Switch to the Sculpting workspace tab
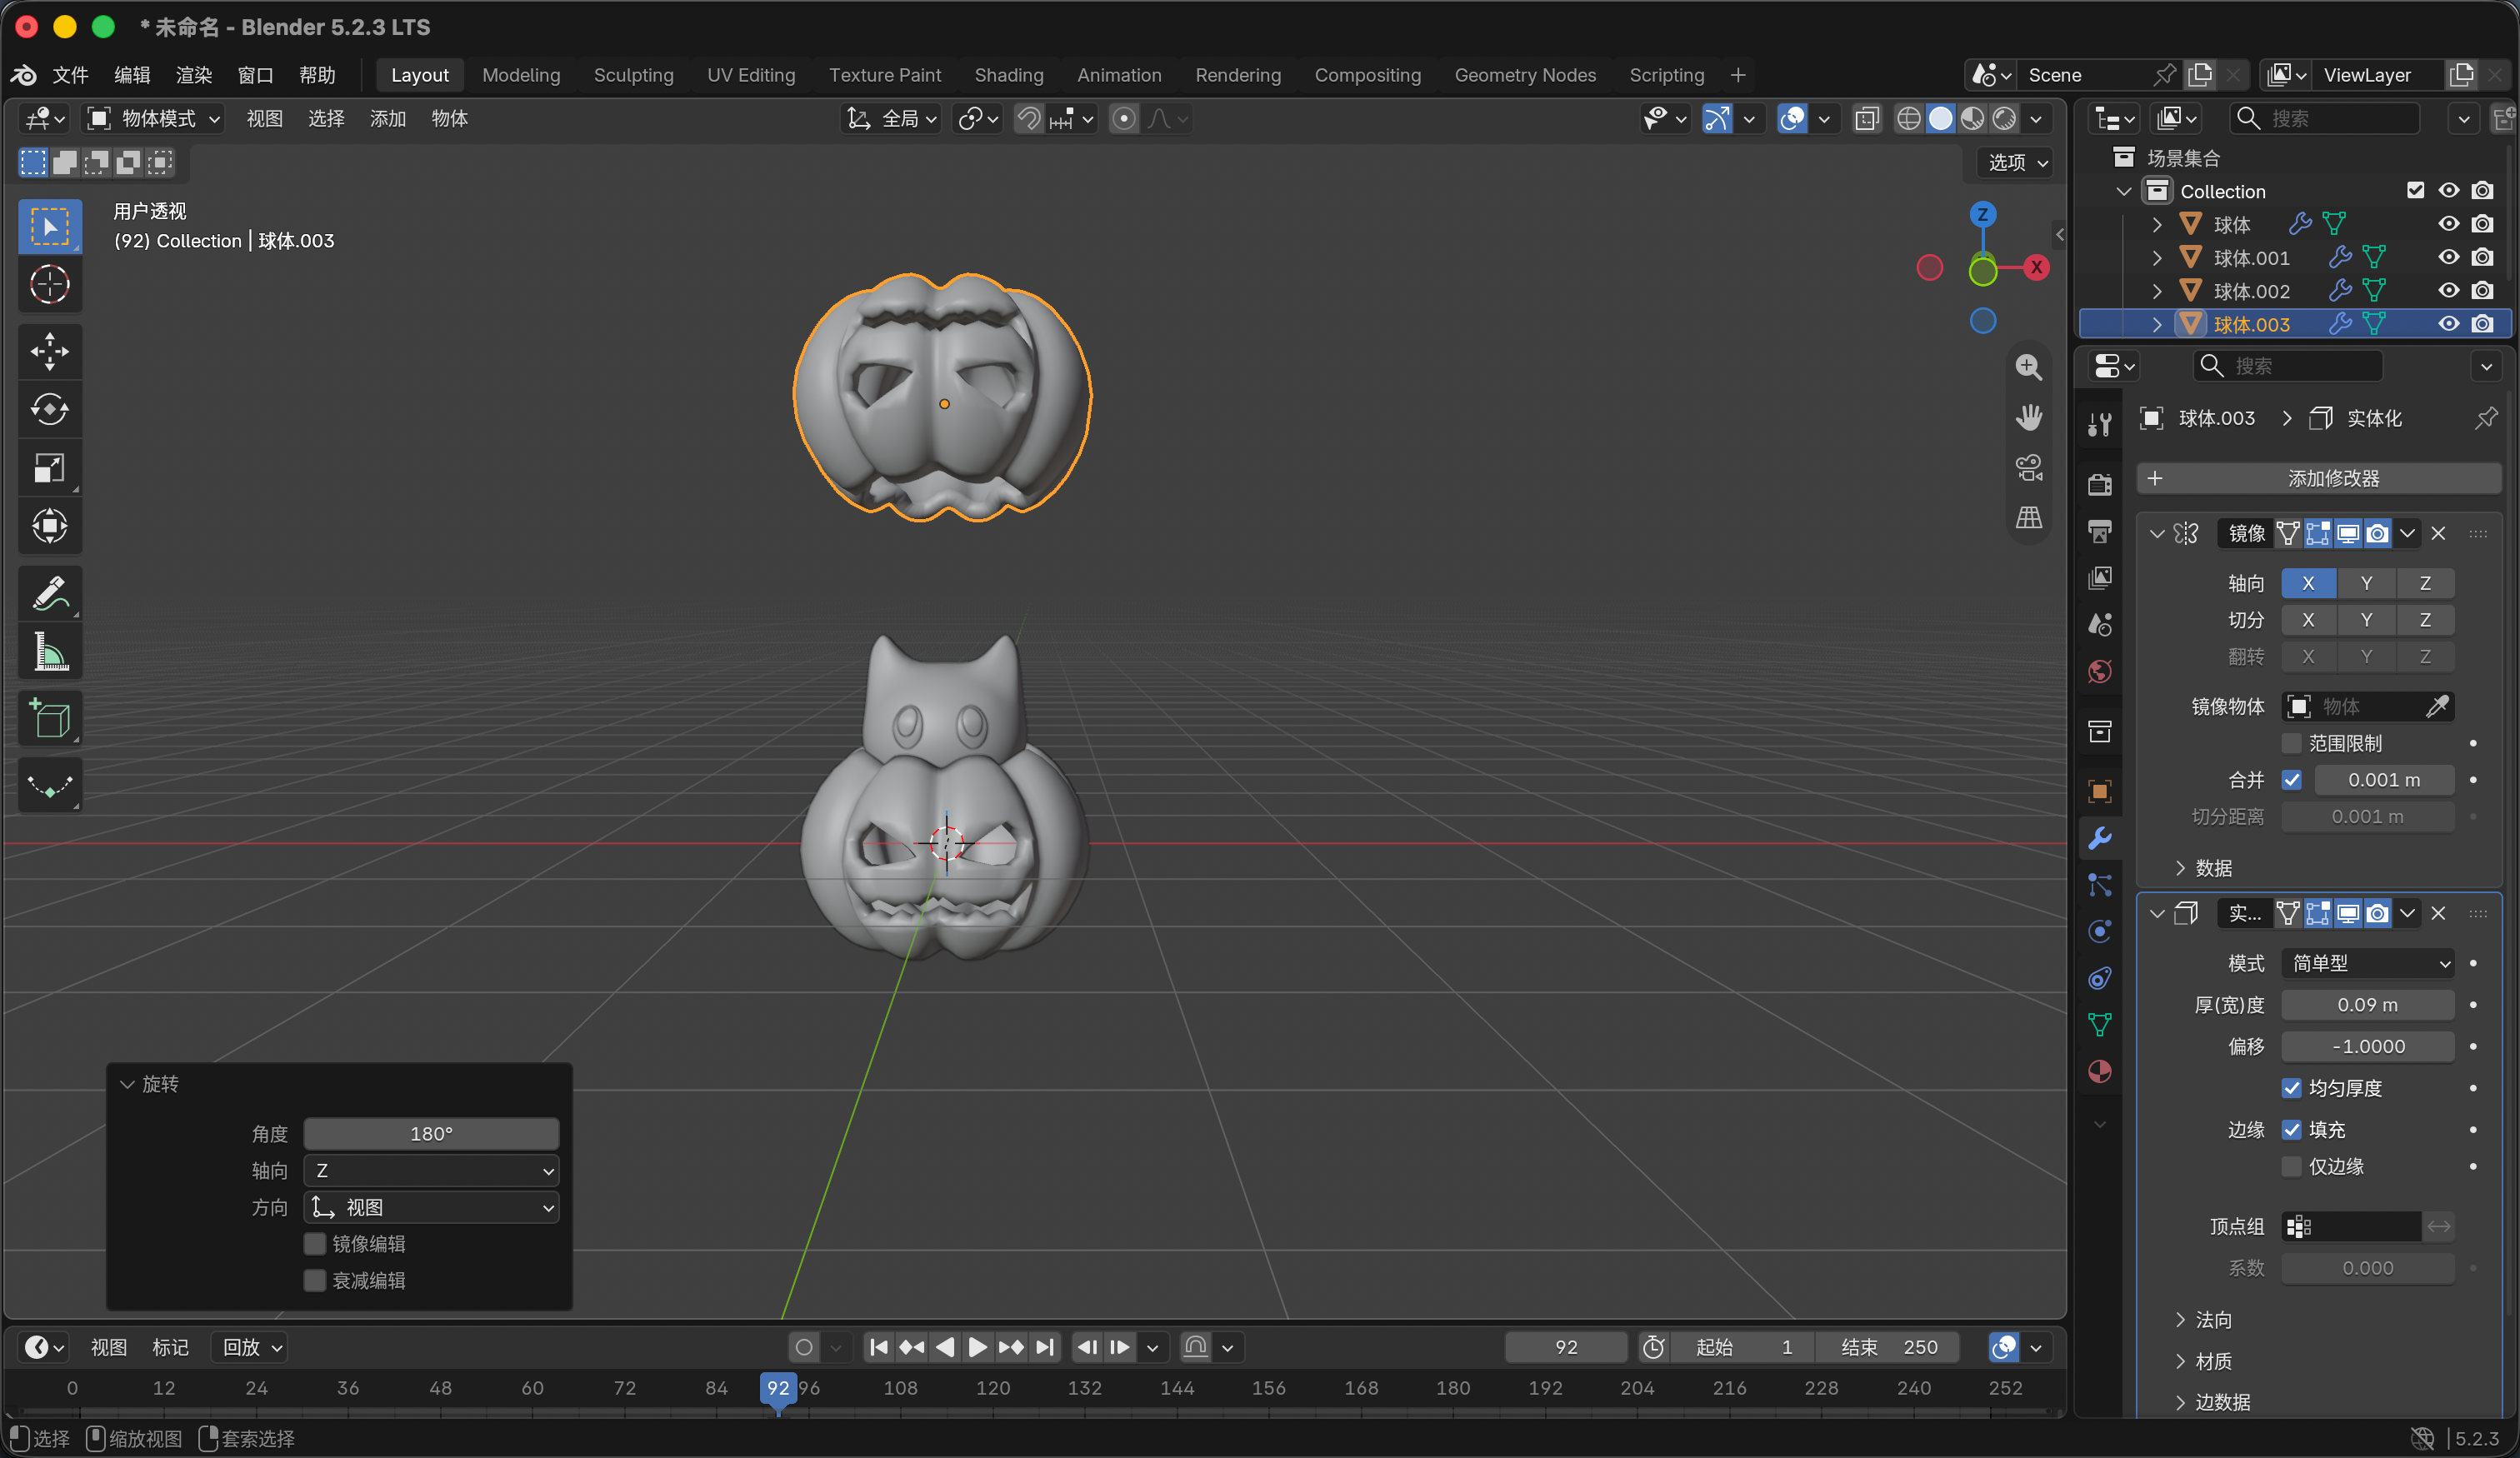Screen dimensions: 2520x1458 point(633,75)
